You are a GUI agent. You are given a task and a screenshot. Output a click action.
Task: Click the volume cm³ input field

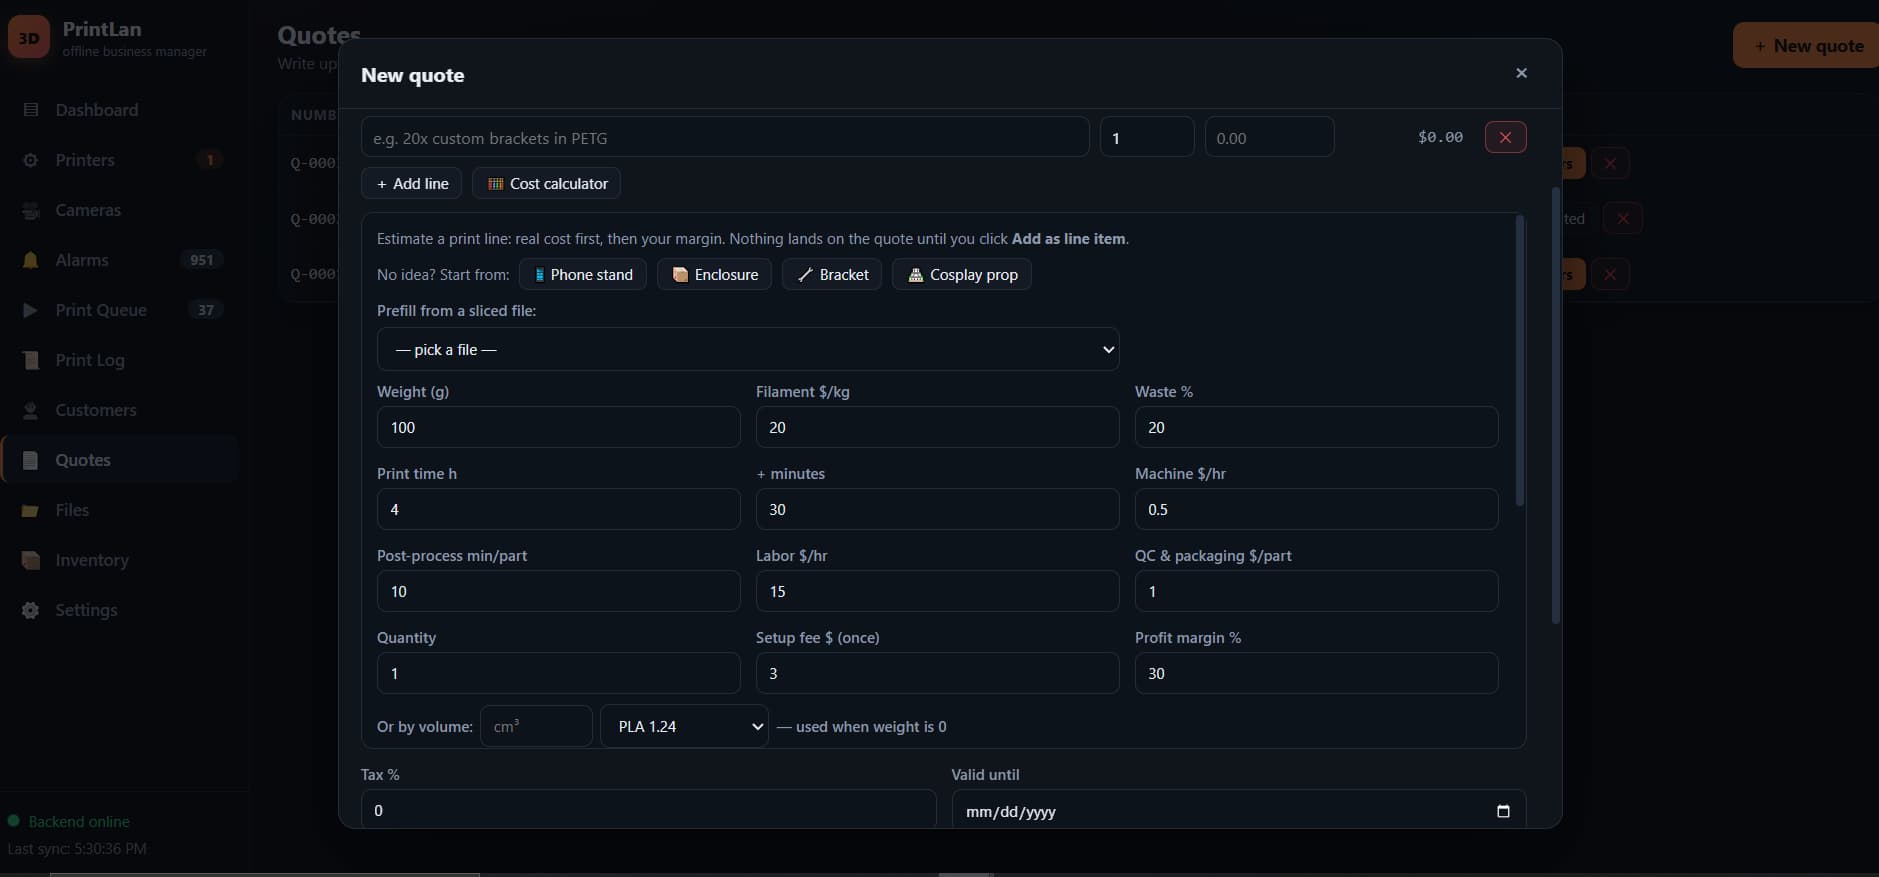[536, 726]
